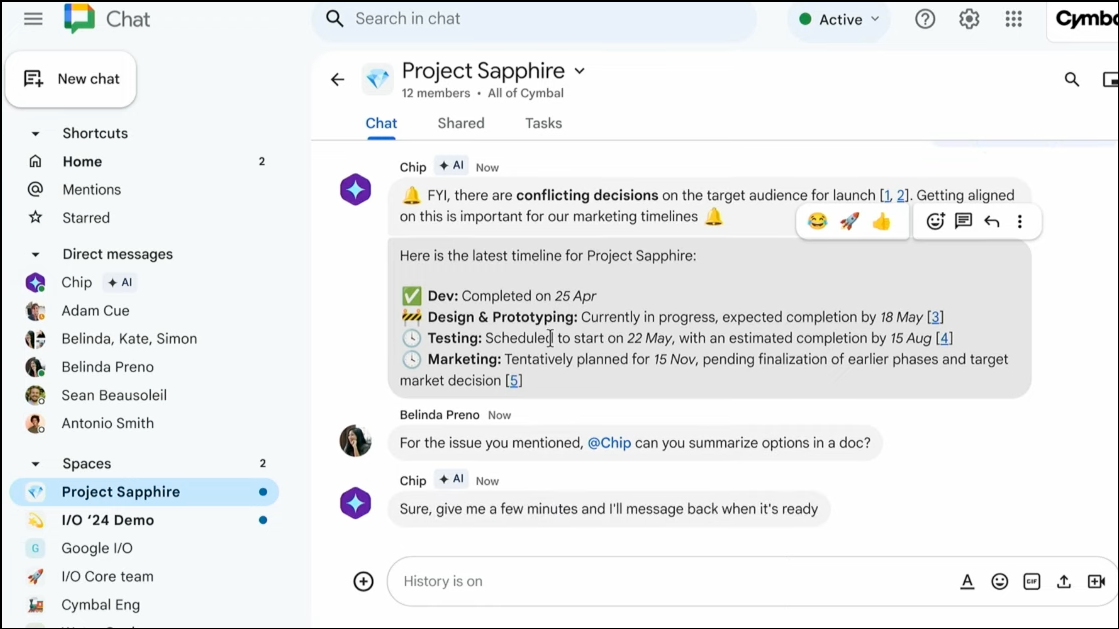Open citation link 4 for Testing
The width and height of the screenshot is (1119, 629).
point(944,338)
